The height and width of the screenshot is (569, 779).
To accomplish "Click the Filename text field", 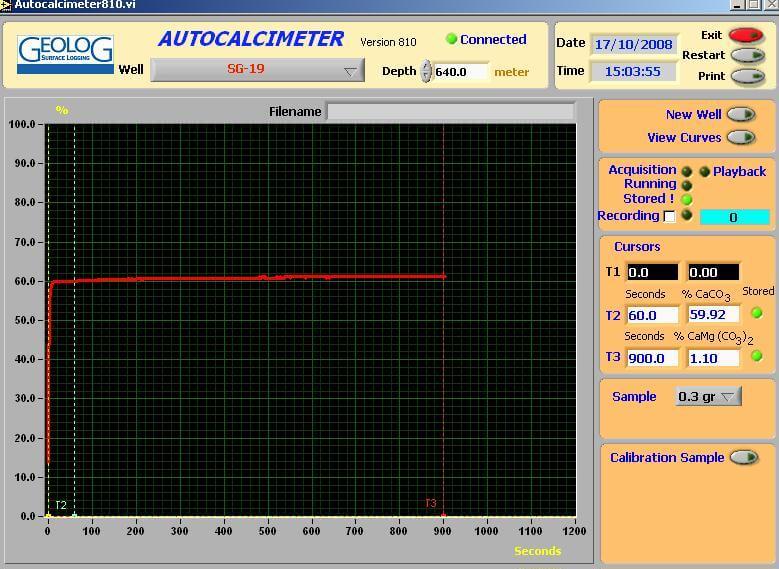I will [450, 112].
